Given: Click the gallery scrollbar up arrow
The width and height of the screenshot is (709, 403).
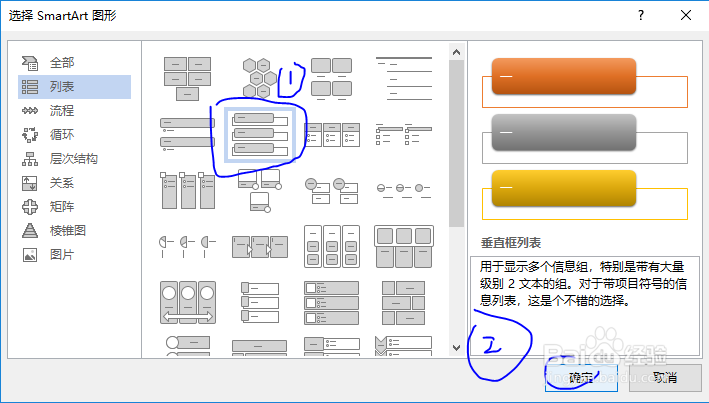Looking at the screenshot, I should click(457, 52).
